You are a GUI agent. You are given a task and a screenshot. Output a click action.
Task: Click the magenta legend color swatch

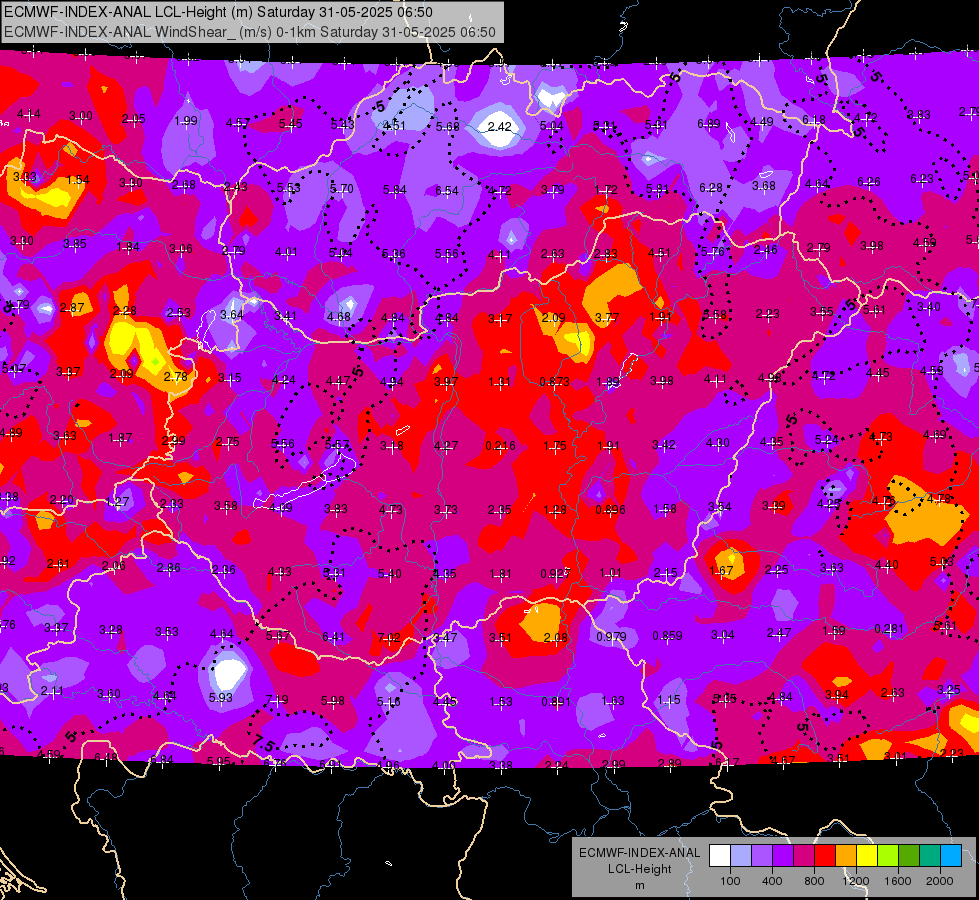[x=804, y=856]
